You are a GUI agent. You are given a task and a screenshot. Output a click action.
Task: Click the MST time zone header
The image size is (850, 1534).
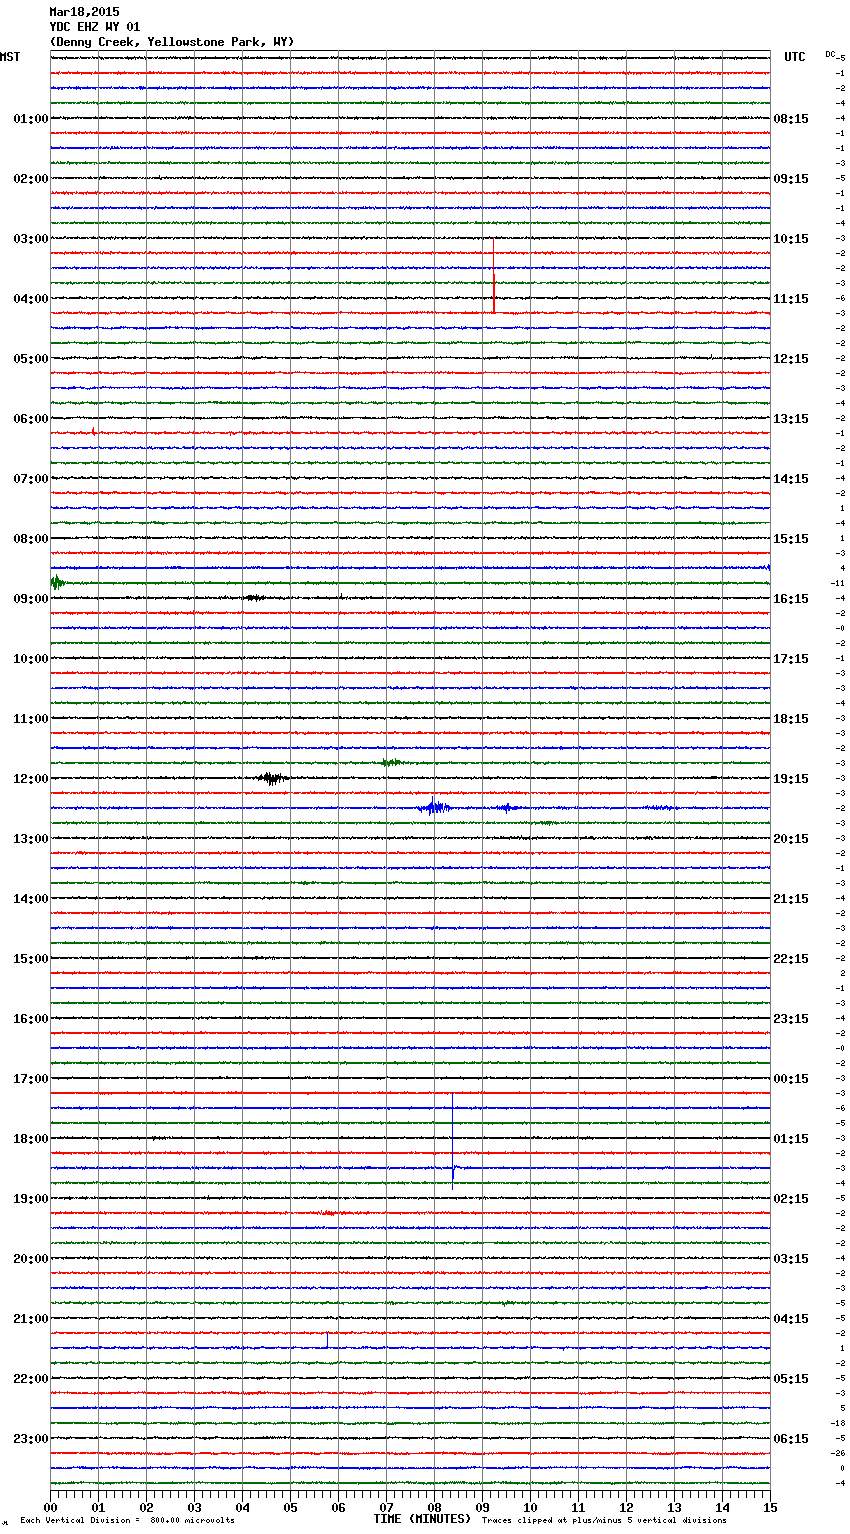10,57
